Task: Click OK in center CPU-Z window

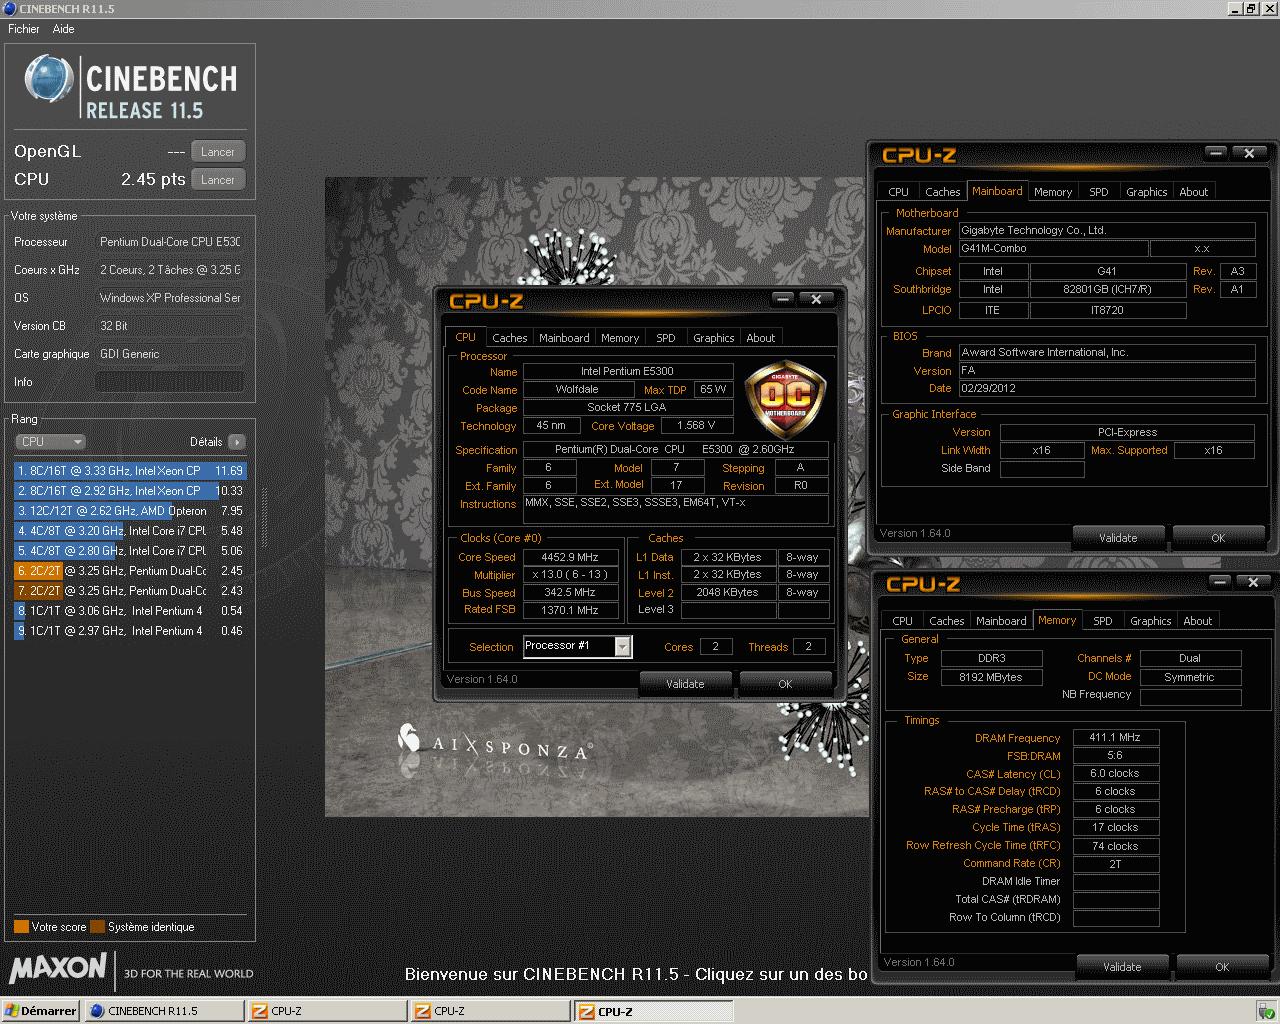Action: pyautogui.click(x=785, y=684)
